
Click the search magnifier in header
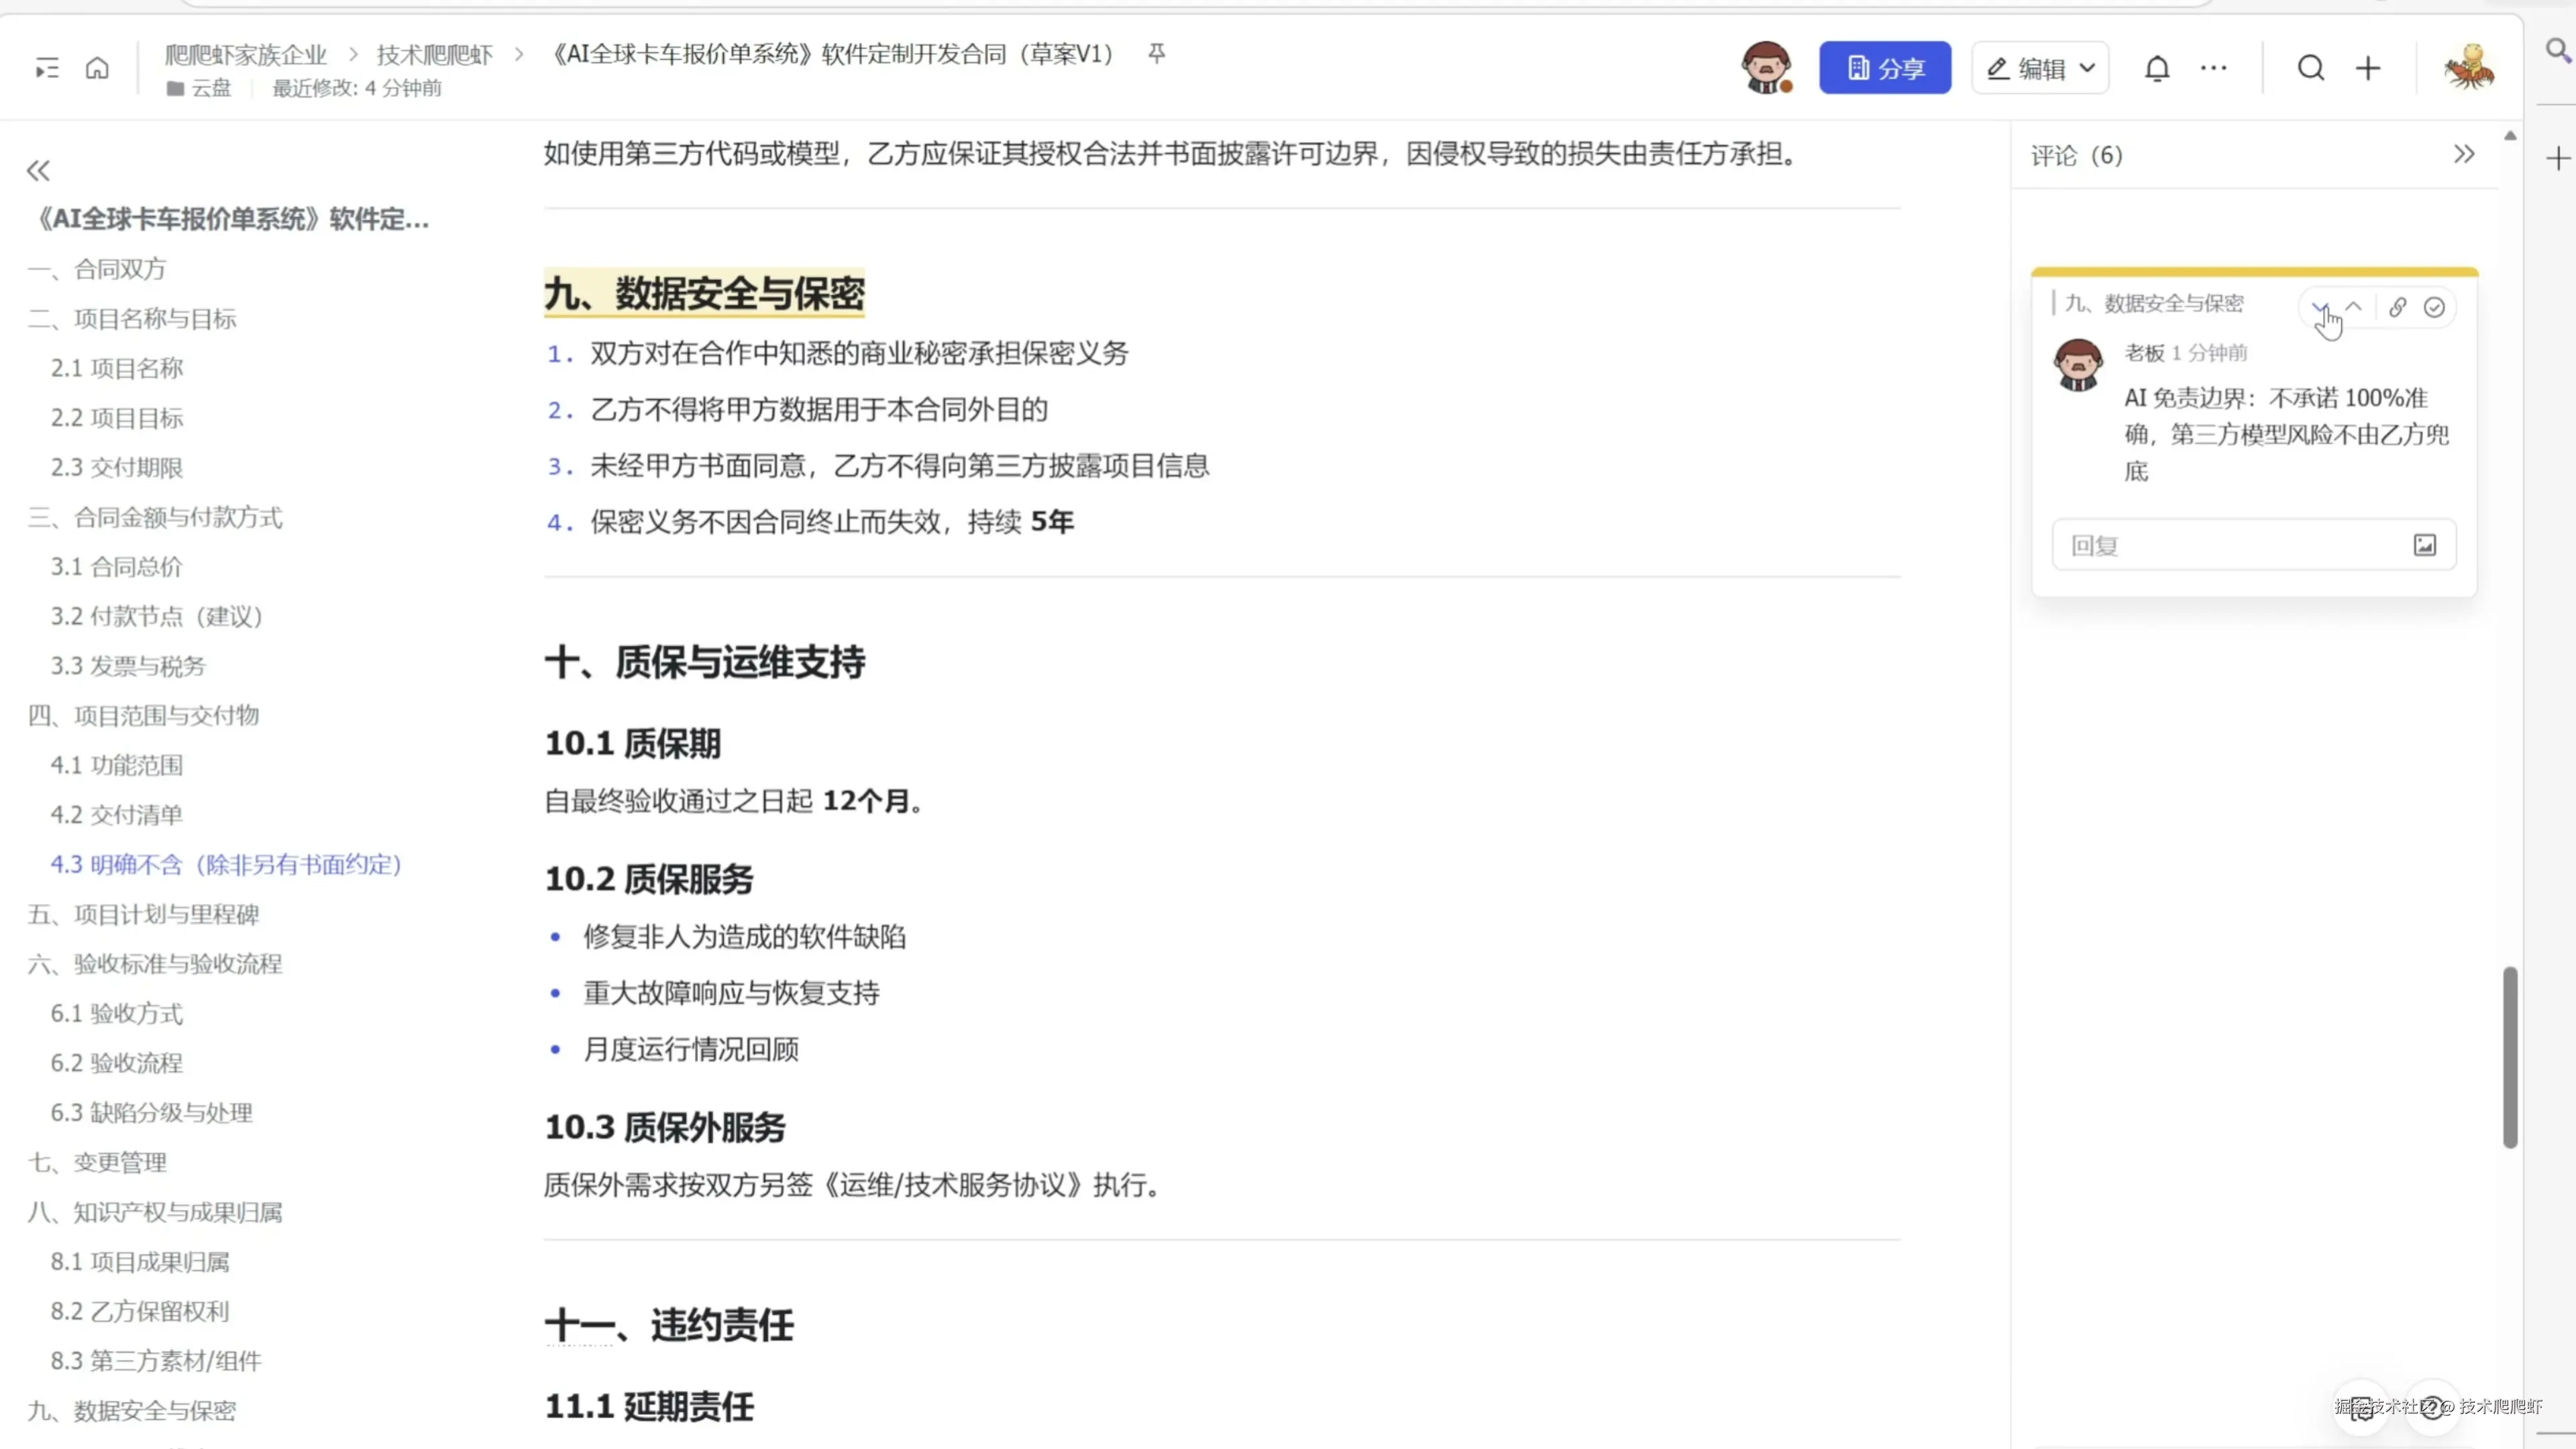[x=2310, y=68]
